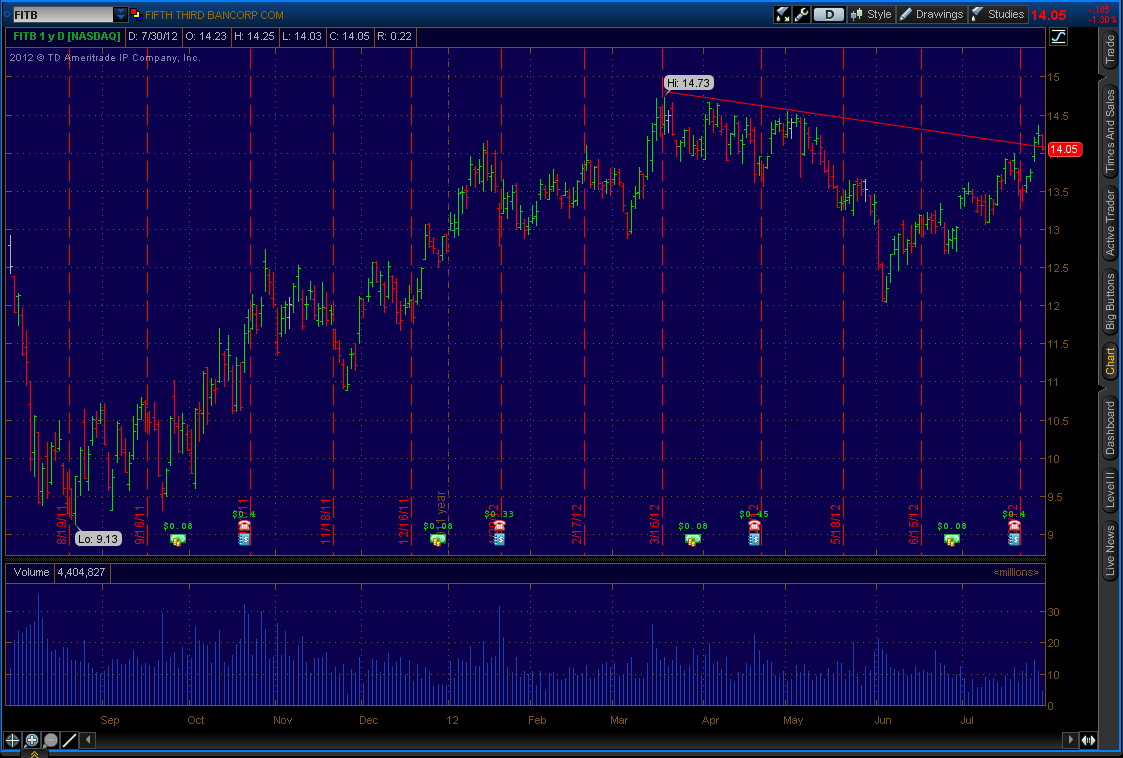Switch to the Trade side tab

coord(1109,50)
